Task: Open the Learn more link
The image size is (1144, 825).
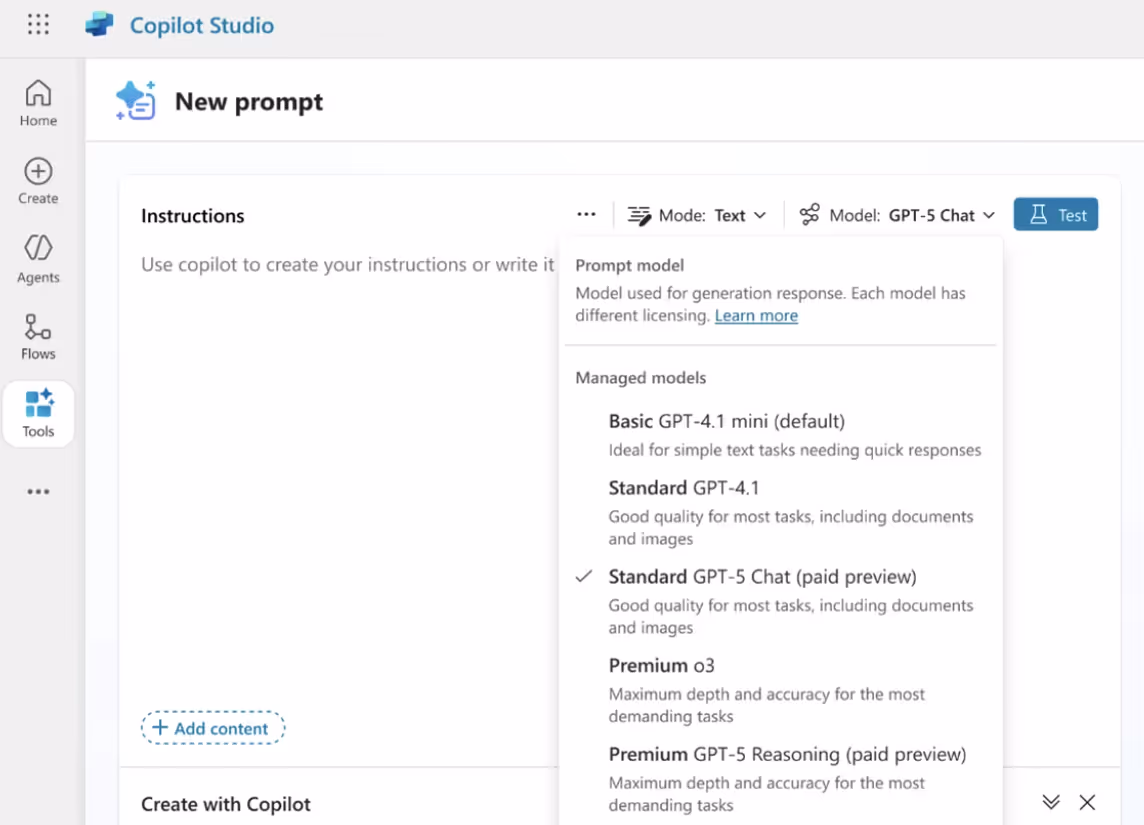Action: point(756,315)
